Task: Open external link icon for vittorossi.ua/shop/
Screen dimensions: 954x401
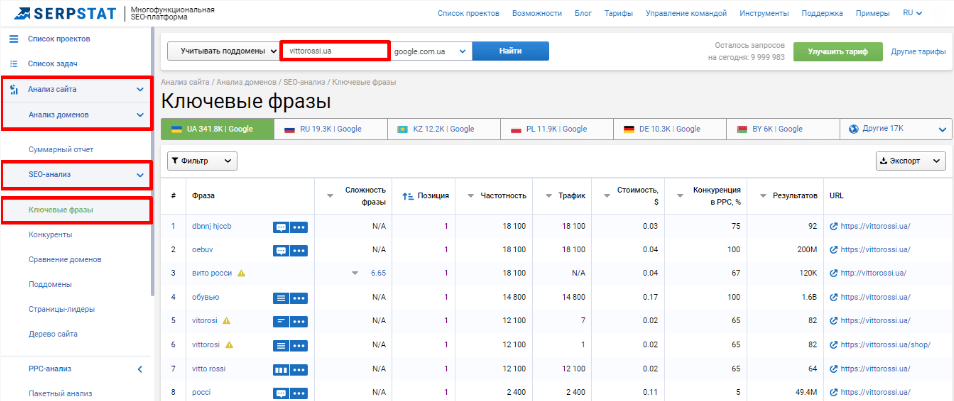Action: pyautogui.click(x=833, y=345)
